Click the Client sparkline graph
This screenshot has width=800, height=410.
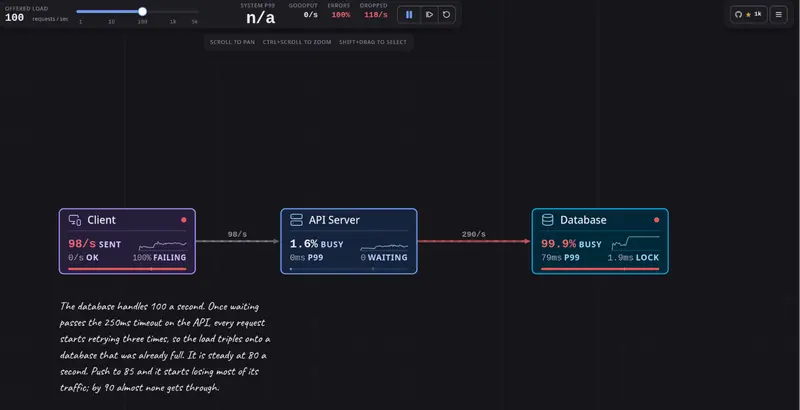point(163,245)
